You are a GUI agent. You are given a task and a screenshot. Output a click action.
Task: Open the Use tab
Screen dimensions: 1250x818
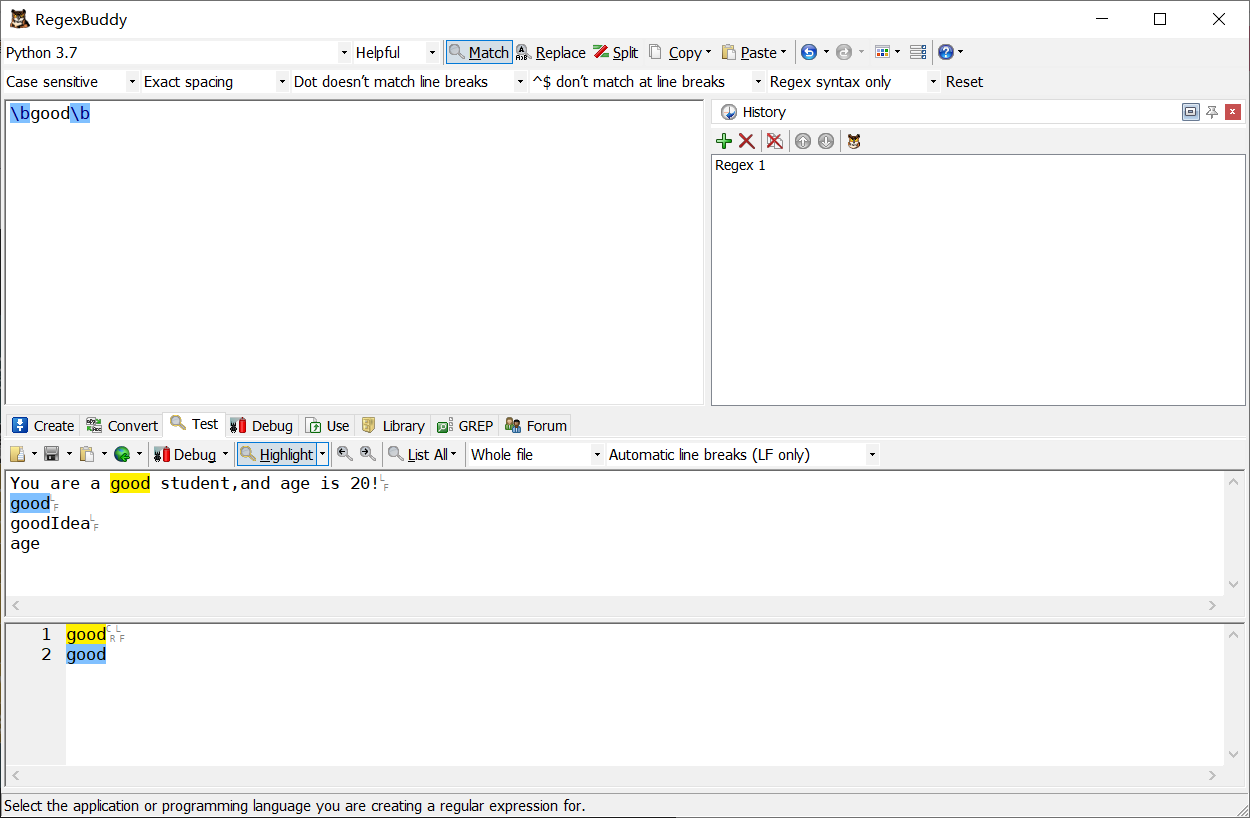point(328,425)
